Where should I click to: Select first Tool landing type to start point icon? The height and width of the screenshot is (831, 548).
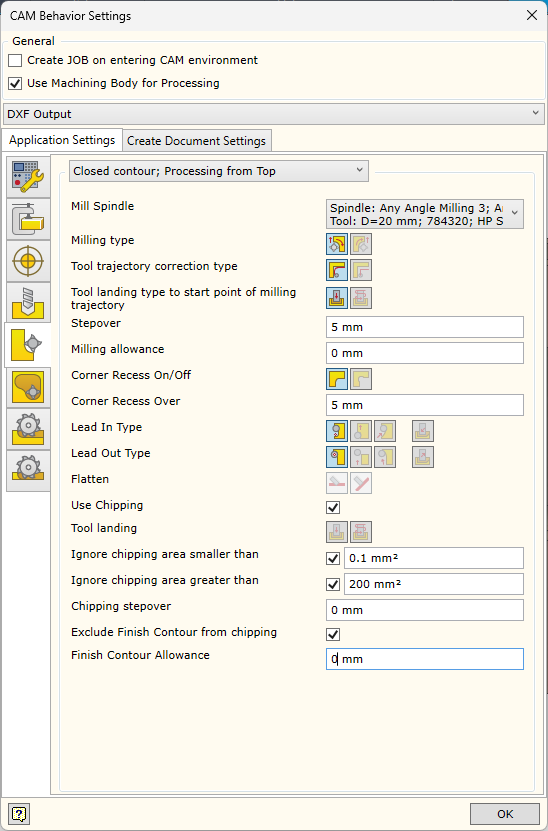[x=337, y=298]
